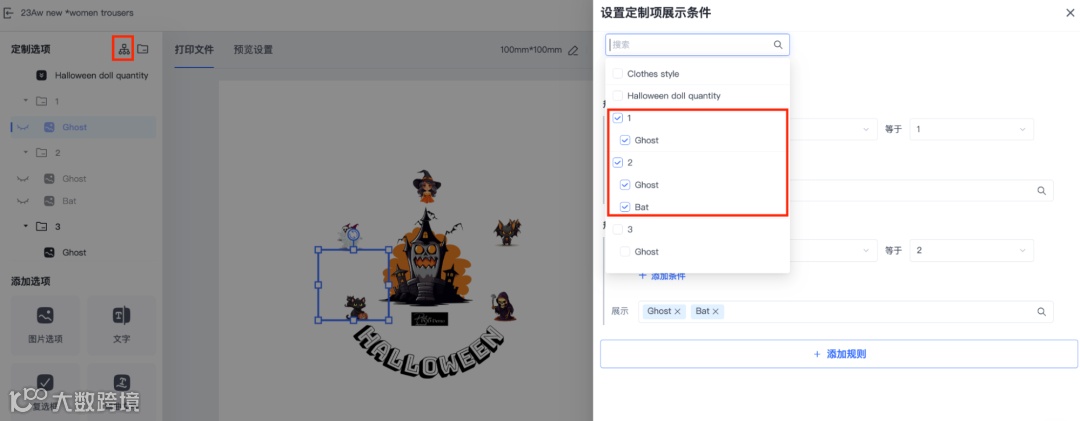This screenshot has width=1080, height=421.
Task: Uncheck the folder 2 checkbox in dropdown
Action: (618, 163)
